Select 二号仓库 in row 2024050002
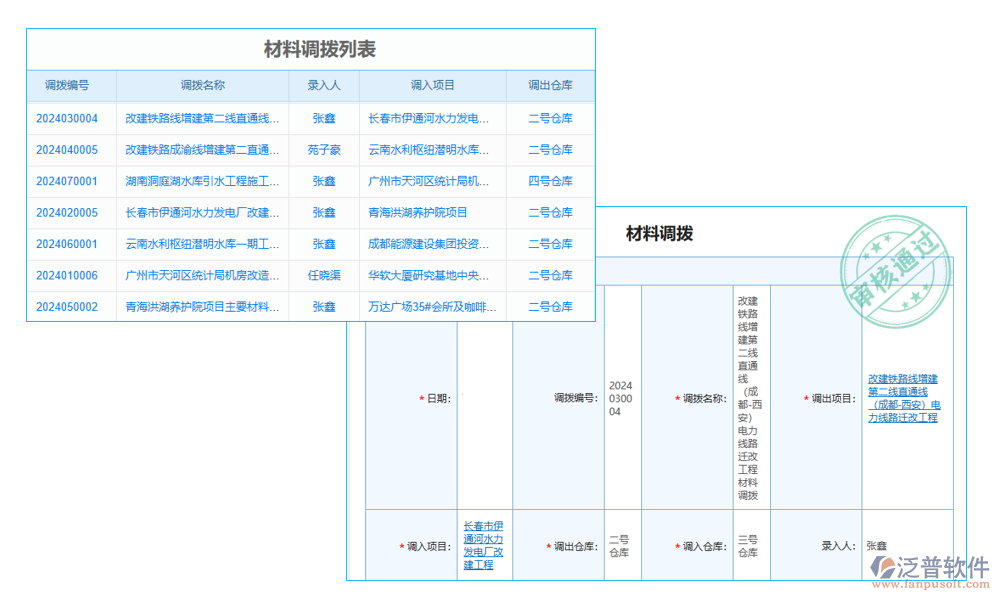Screen dimensions: 1000x600 tap(548, 306)
